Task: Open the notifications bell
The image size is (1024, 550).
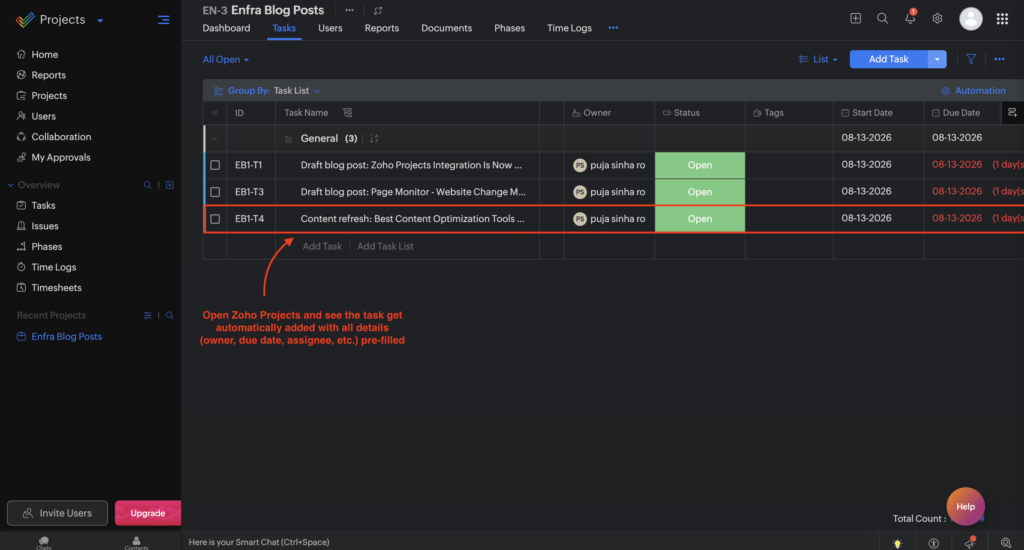Action: tap(910, 18)
